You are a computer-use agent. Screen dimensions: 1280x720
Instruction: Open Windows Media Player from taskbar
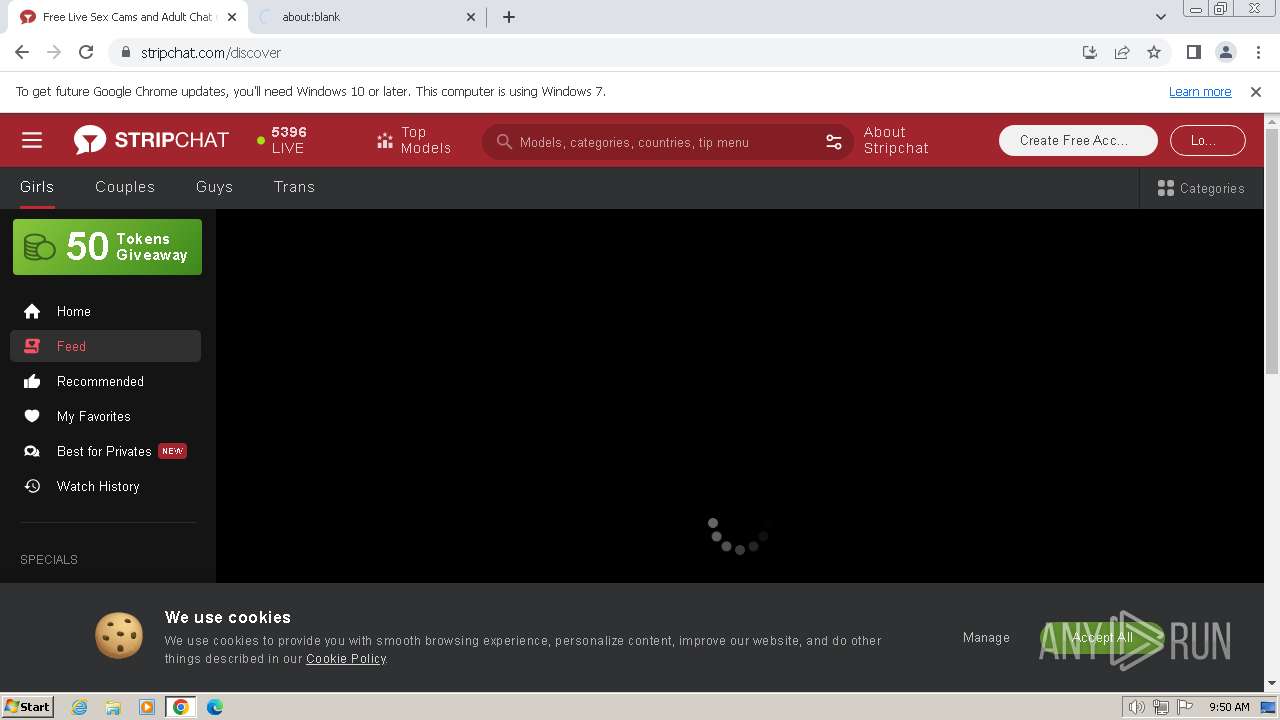[147, 707]
